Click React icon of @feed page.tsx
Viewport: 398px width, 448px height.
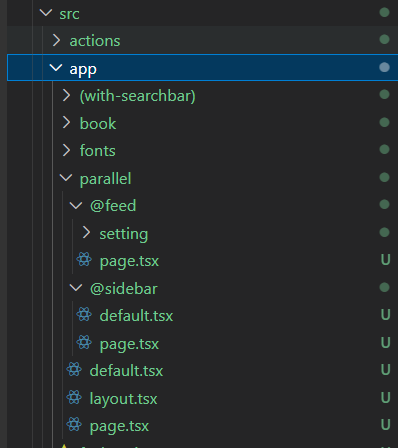(x=84, y=260)
